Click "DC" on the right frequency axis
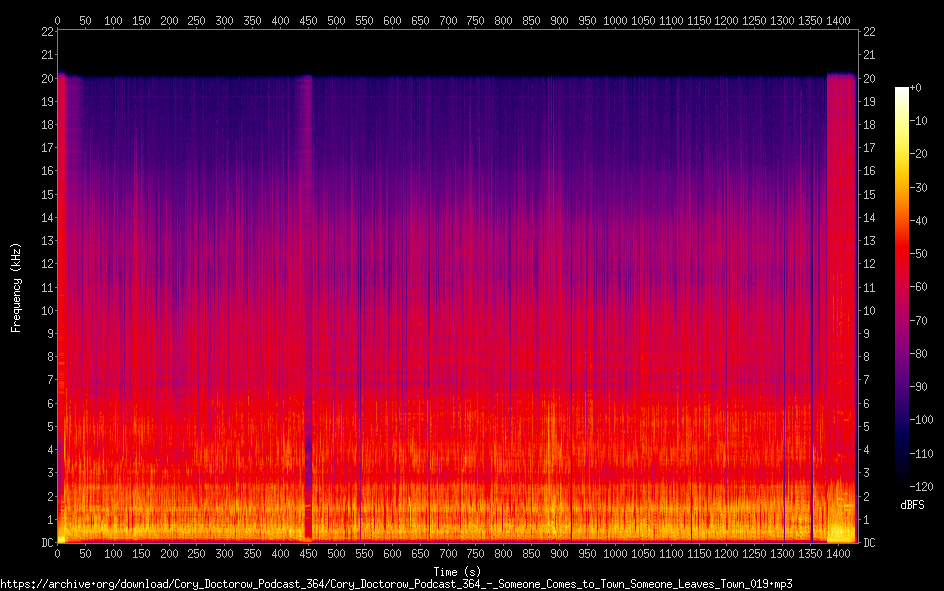 [x=869, y=543]
